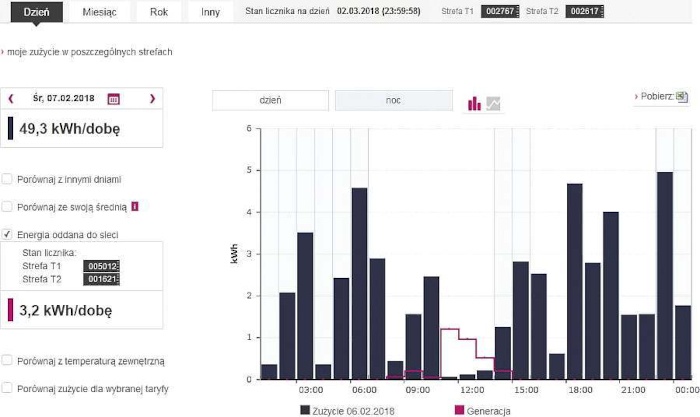700x417 pixels.
Task: Click the Generacja legend marker
Action: click(x=459, y=410)
